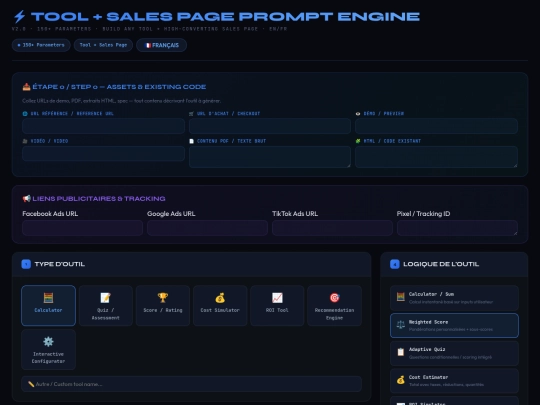Click the Logique de l'outil panel header
This screenshot has width=540, height=405.
point(454,264)
